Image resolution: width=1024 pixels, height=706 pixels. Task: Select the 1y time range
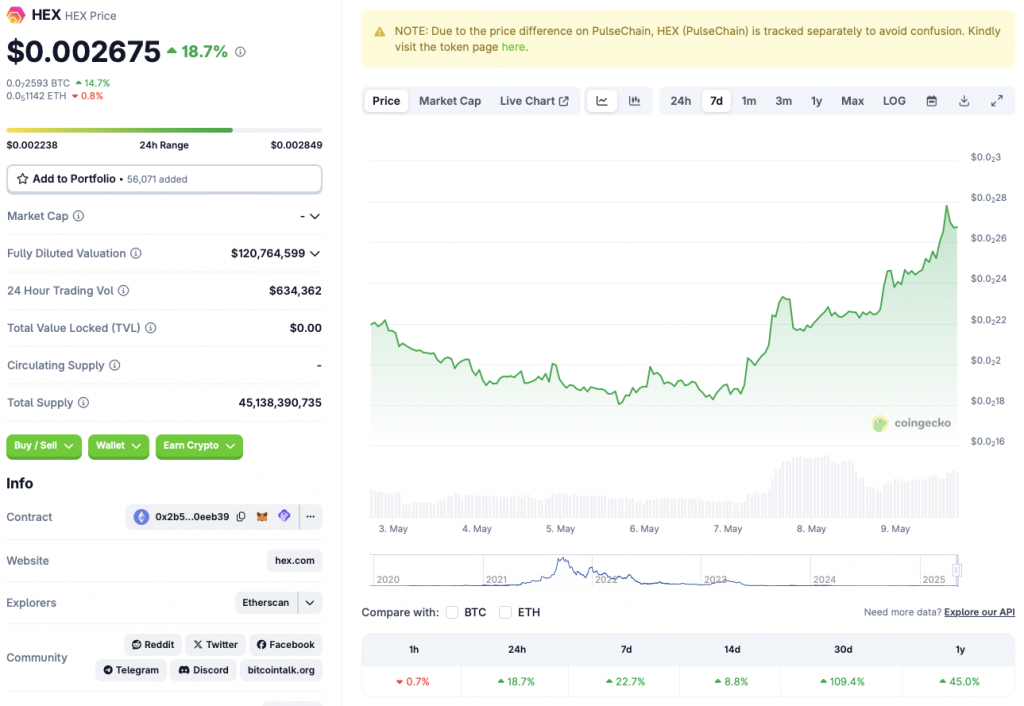(816, 101)
